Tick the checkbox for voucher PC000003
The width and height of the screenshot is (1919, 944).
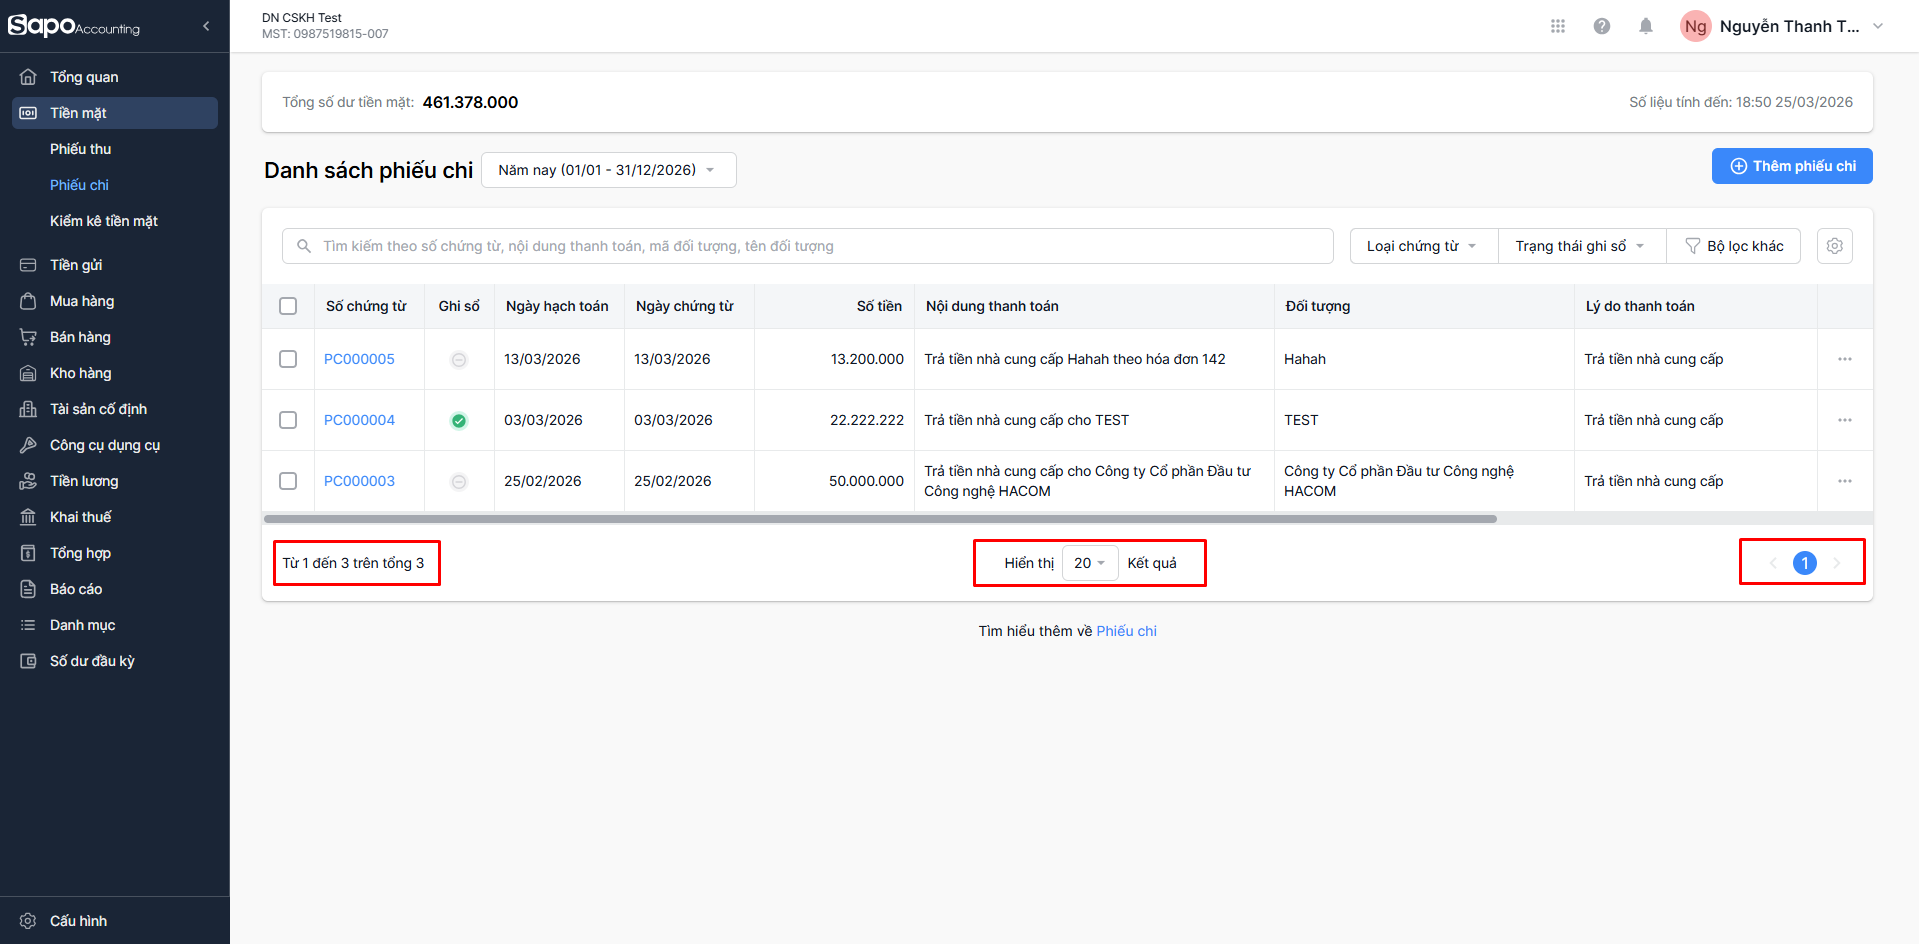click(x=288, y=481)
